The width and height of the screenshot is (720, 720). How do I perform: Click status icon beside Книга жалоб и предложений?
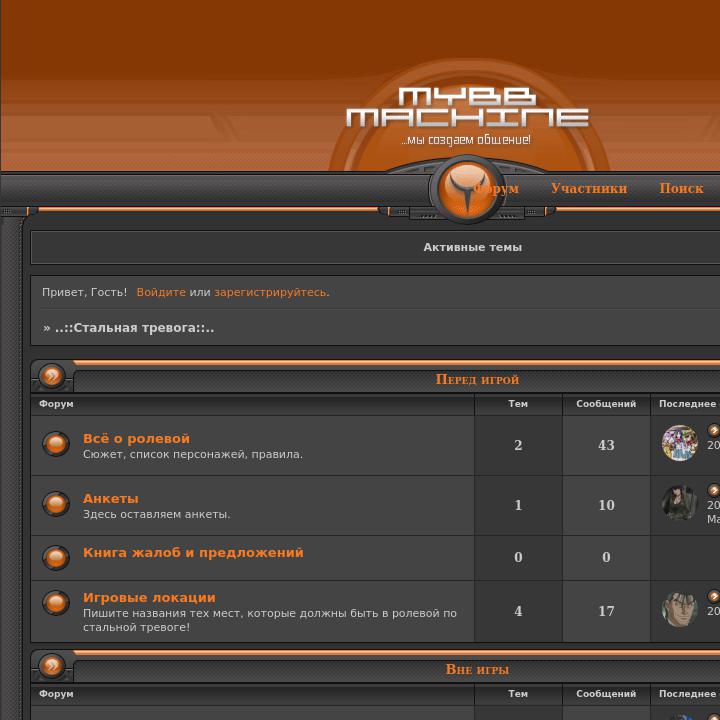(56, 557)
